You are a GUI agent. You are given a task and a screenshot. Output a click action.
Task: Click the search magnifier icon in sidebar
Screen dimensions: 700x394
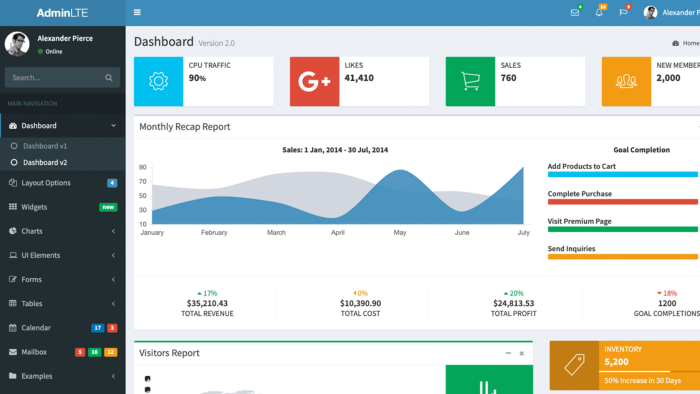coord(108,78)
